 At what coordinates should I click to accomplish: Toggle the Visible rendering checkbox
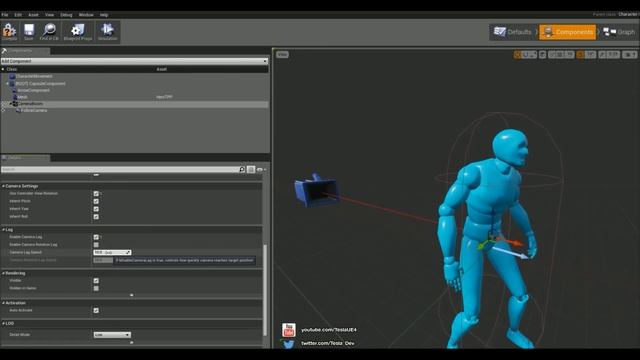(x=96, y=281)
